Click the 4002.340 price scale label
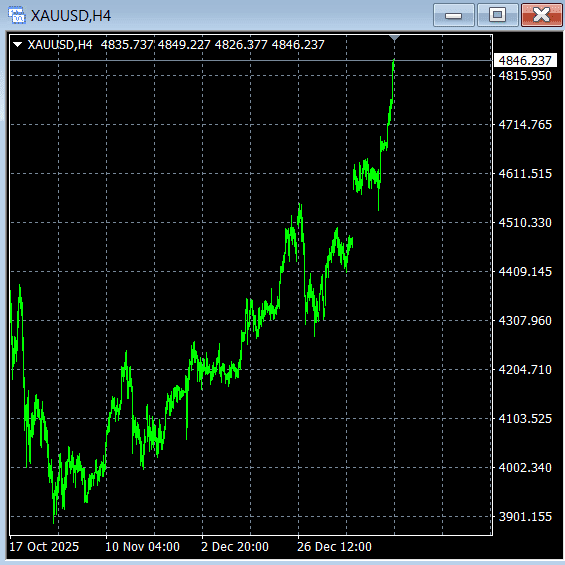 [525, 468]
